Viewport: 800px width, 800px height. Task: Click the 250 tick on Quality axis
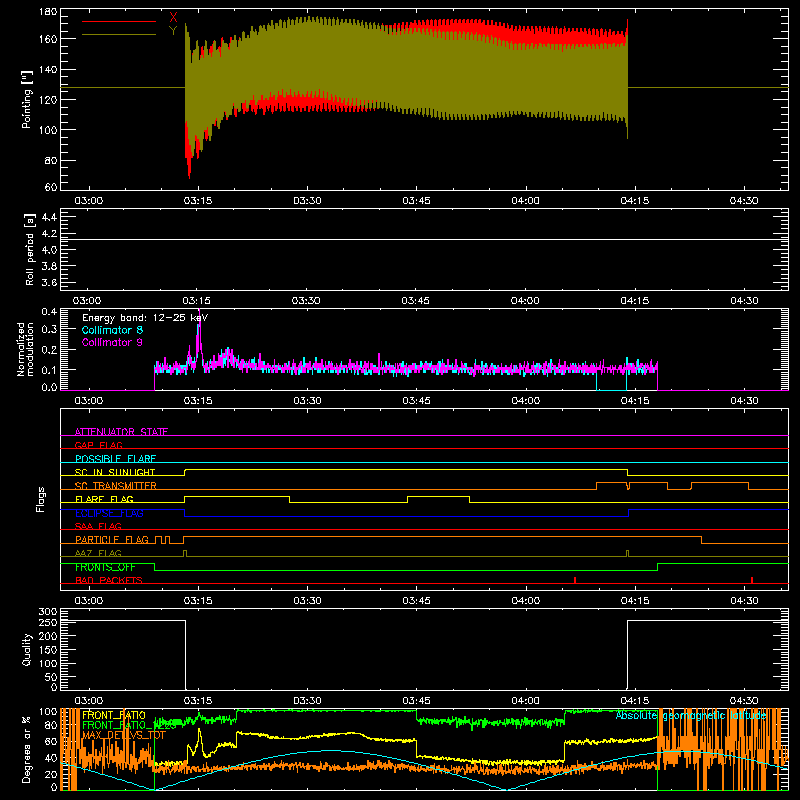(x=48, y=622)
